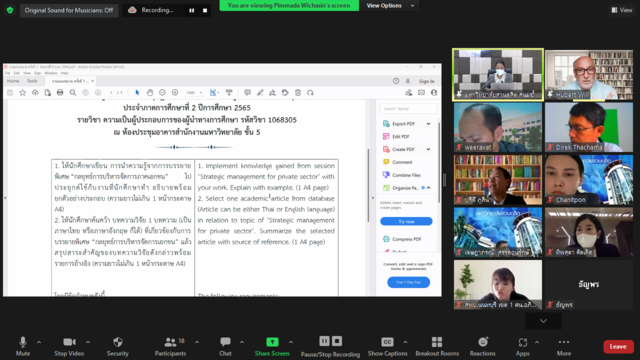Open Breakout Rooms
The height and width of the screenshot is (360, 640).
[x=437, y=347]
